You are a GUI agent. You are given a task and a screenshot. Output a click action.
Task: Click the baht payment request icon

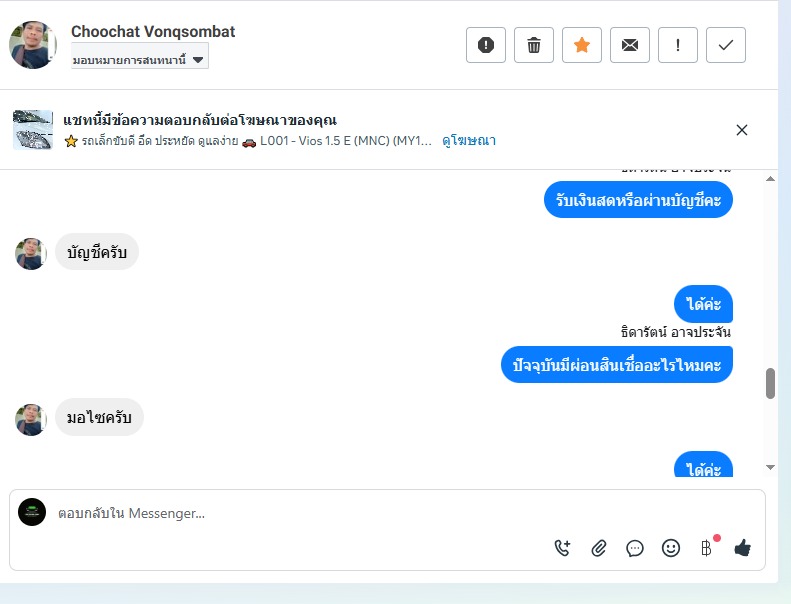[x=706, y=547]
